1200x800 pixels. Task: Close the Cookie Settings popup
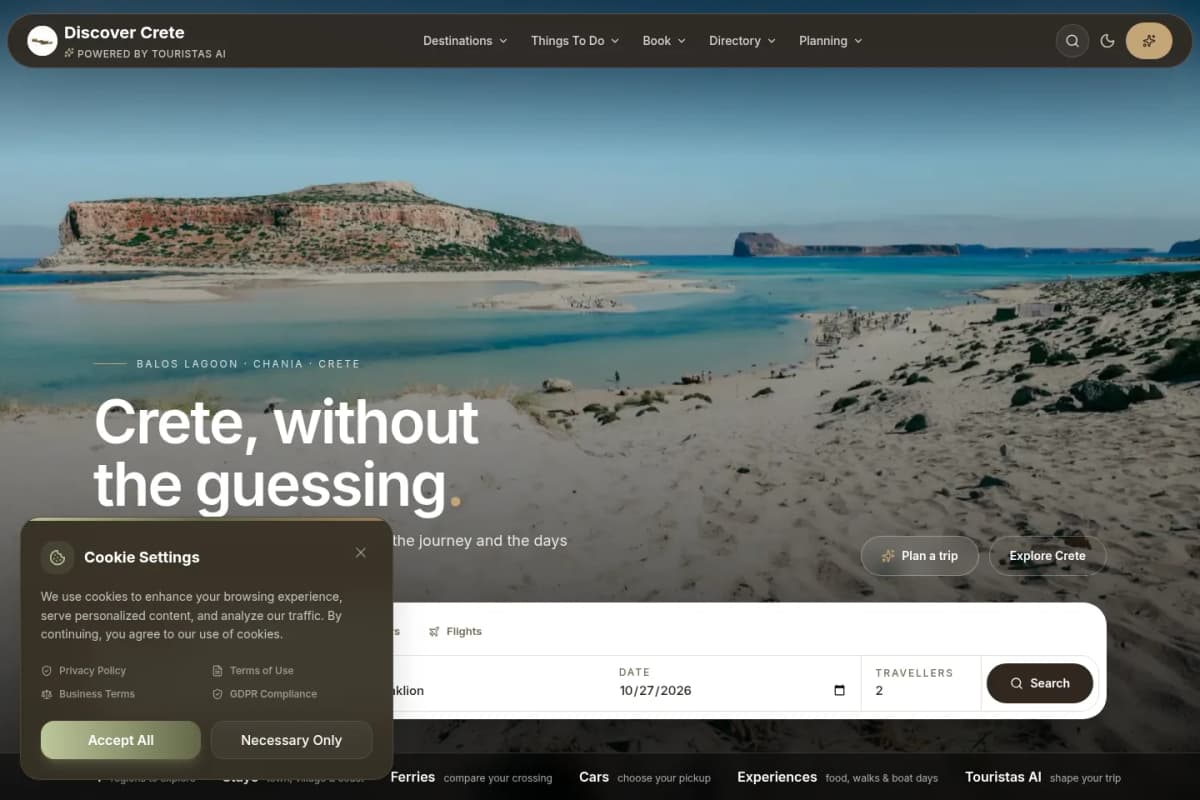[361, 552]
